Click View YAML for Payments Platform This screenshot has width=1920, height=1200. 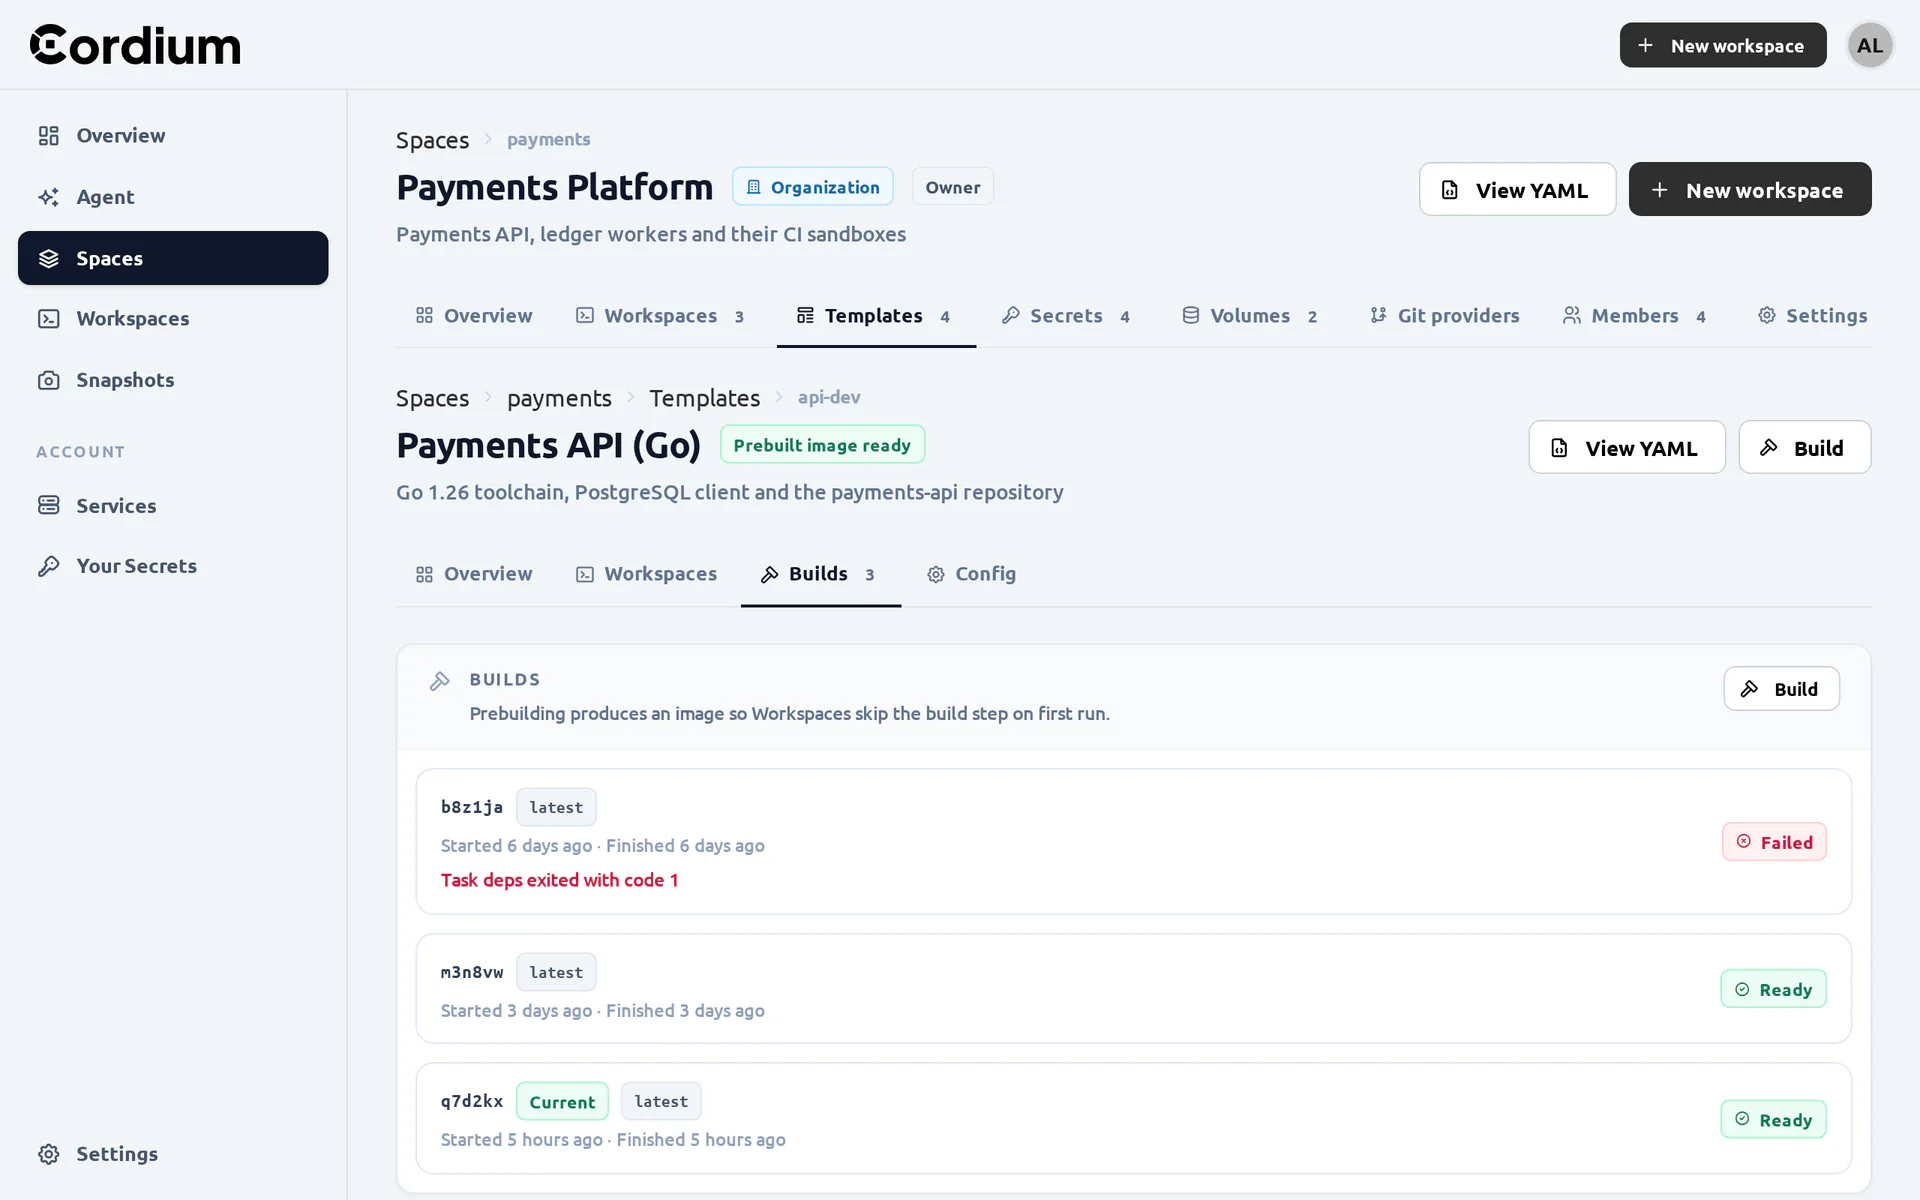pyautogui.click(x=1517, y=189)
